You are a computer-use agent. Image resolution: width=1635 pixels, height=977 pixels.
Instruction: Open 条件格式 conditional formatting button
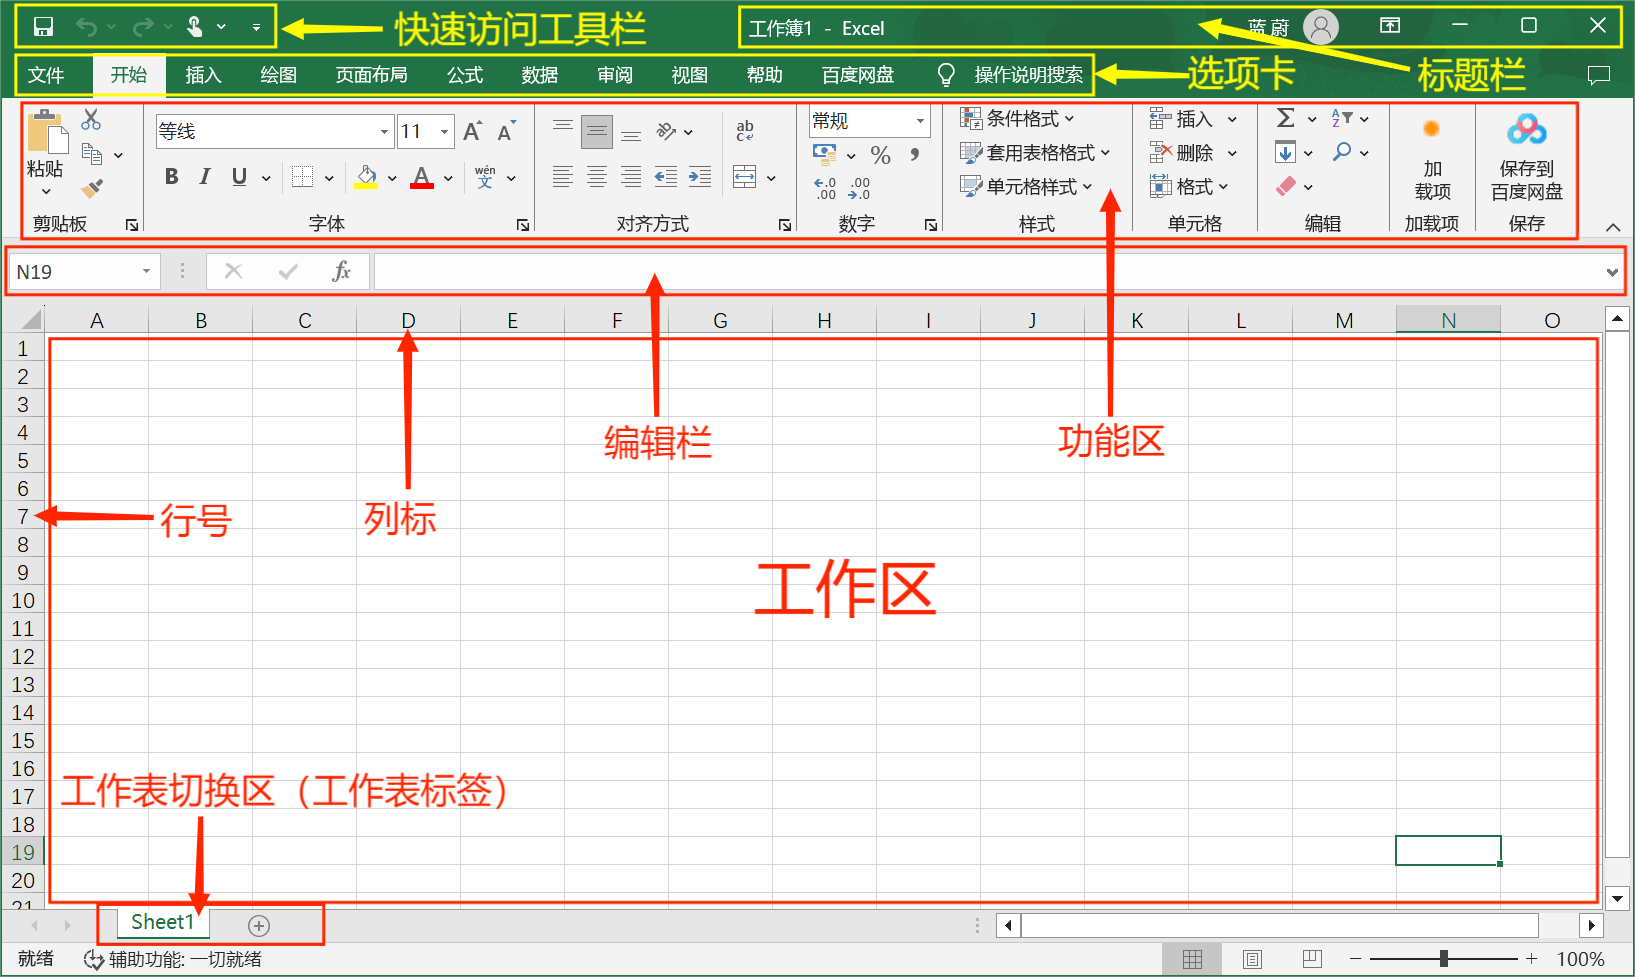pyautogui.click(x=1018, y=119)
